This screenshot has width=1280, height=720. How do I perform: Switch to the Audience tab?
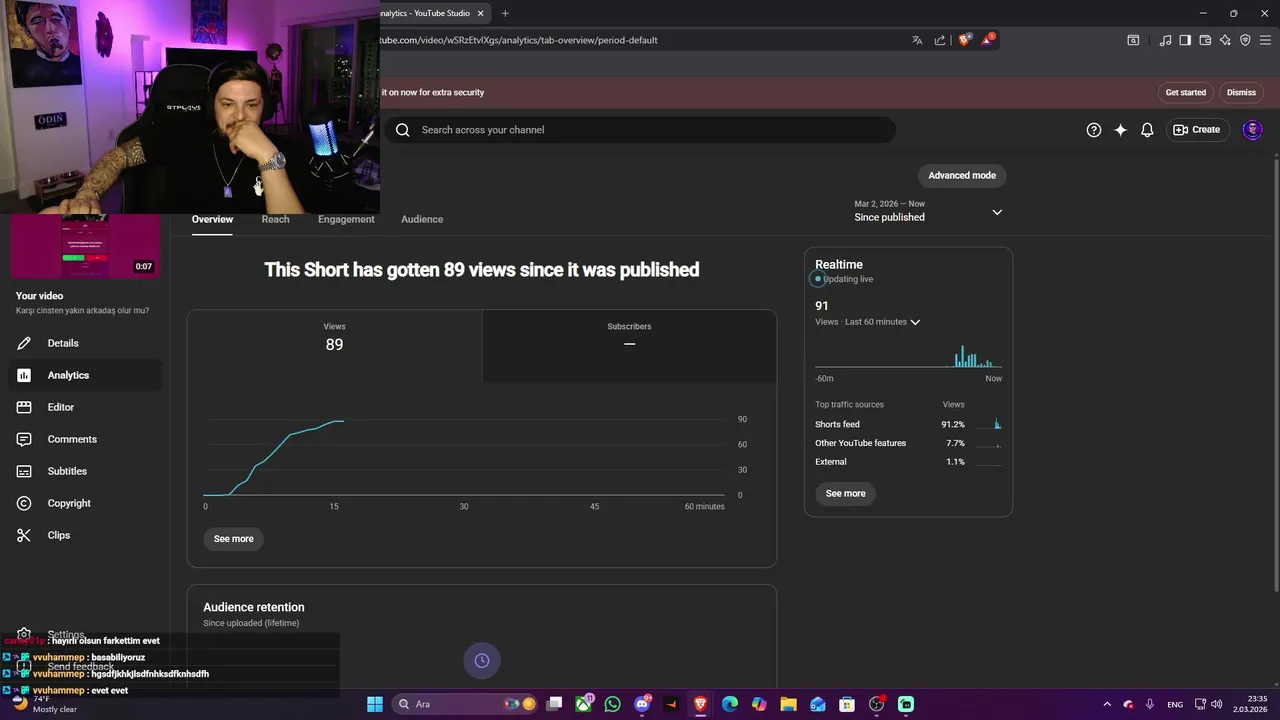point(422,219)
